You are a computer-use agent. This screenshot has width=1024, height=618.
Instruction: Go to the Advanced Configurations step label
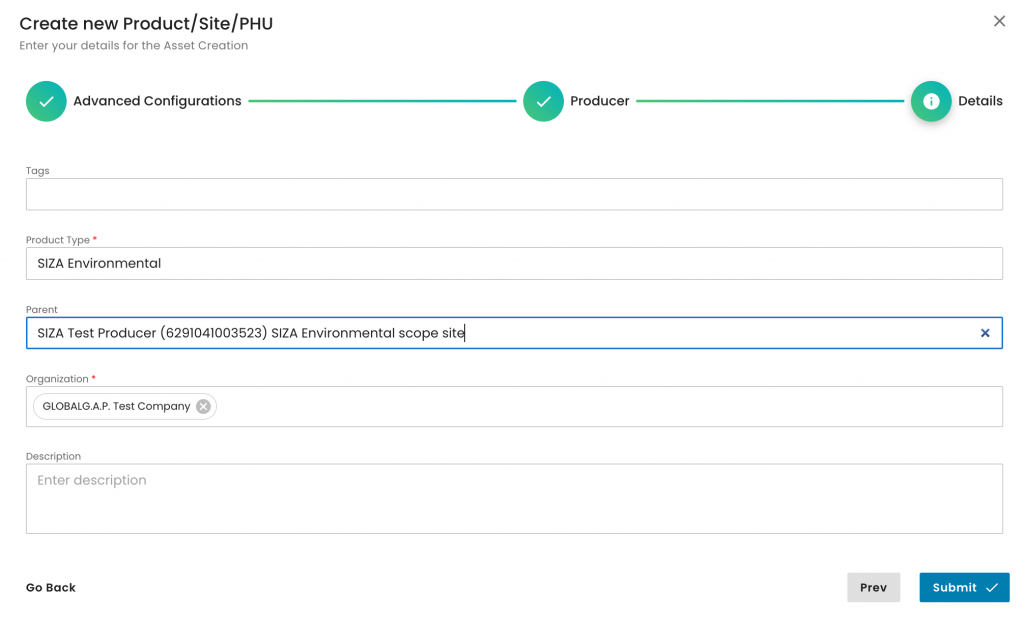point(157,101)
